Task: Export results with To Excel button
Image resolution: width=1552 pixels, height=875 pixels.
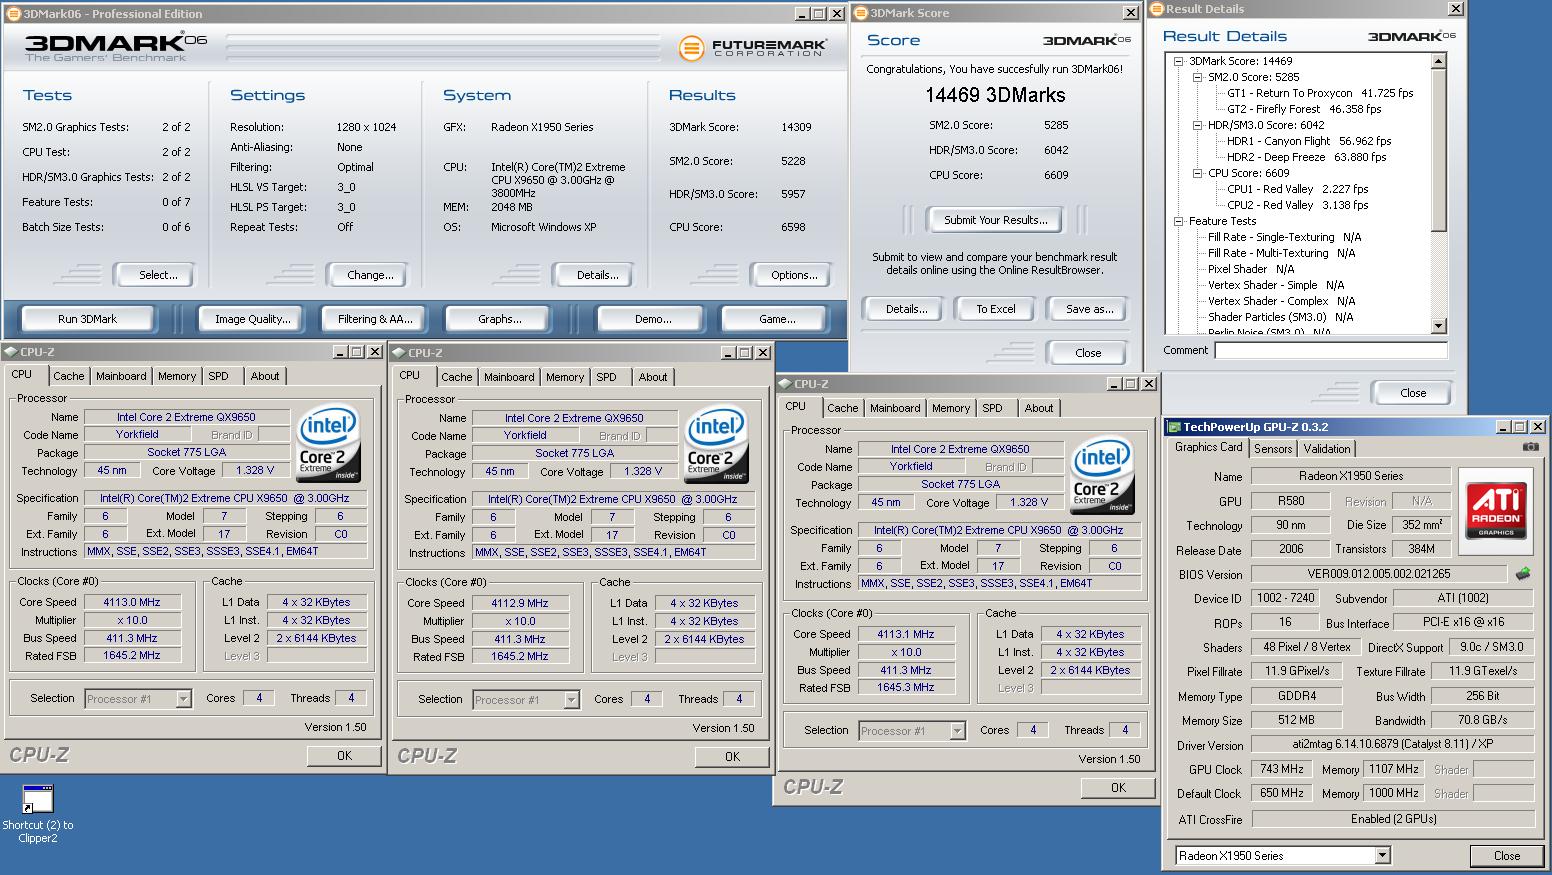Action: 995,309
